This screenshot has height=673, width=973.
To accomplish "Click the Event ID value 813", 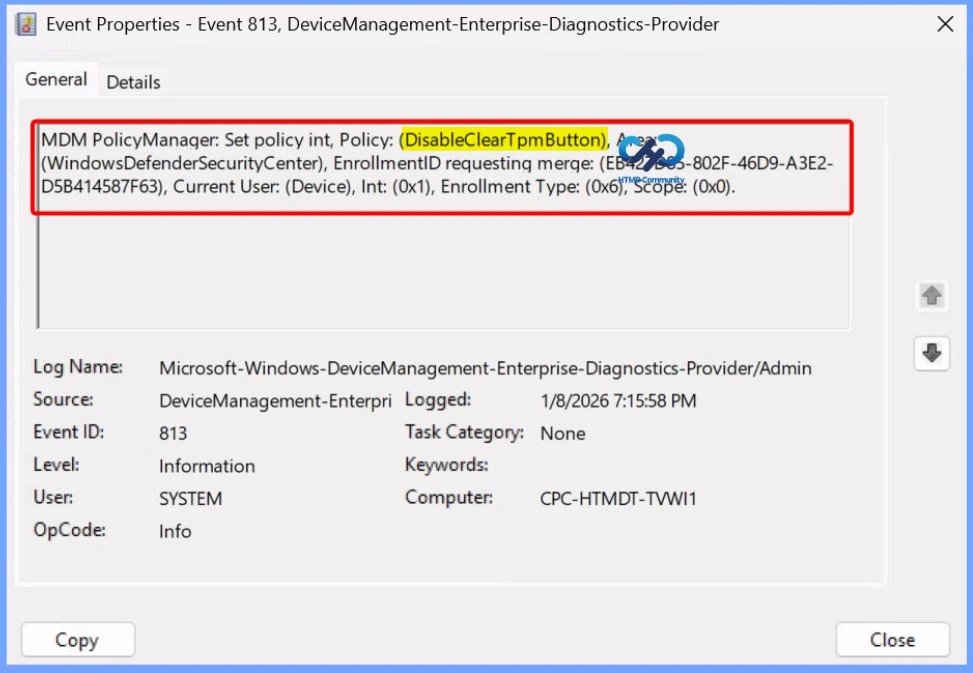I will pyautogui.click(x=171, y=432).
